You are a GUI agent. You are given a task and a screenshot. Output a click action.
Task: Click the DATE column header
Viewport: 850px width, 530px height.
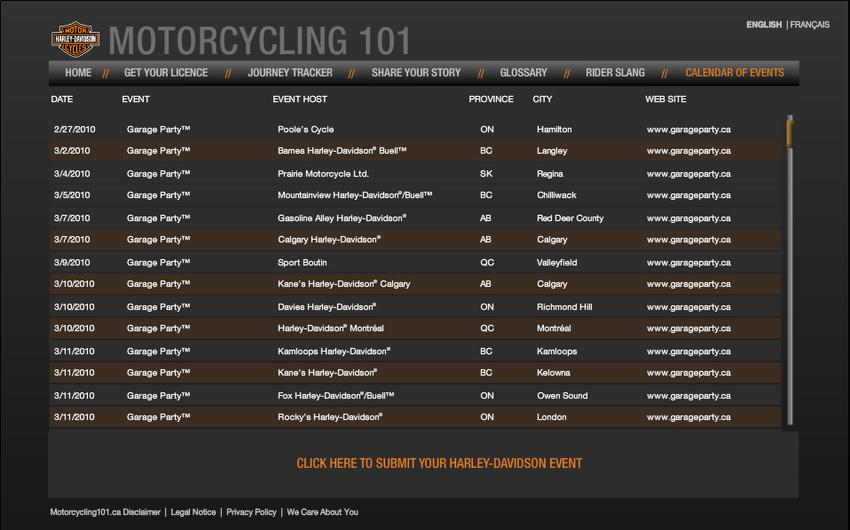(62, 99)
